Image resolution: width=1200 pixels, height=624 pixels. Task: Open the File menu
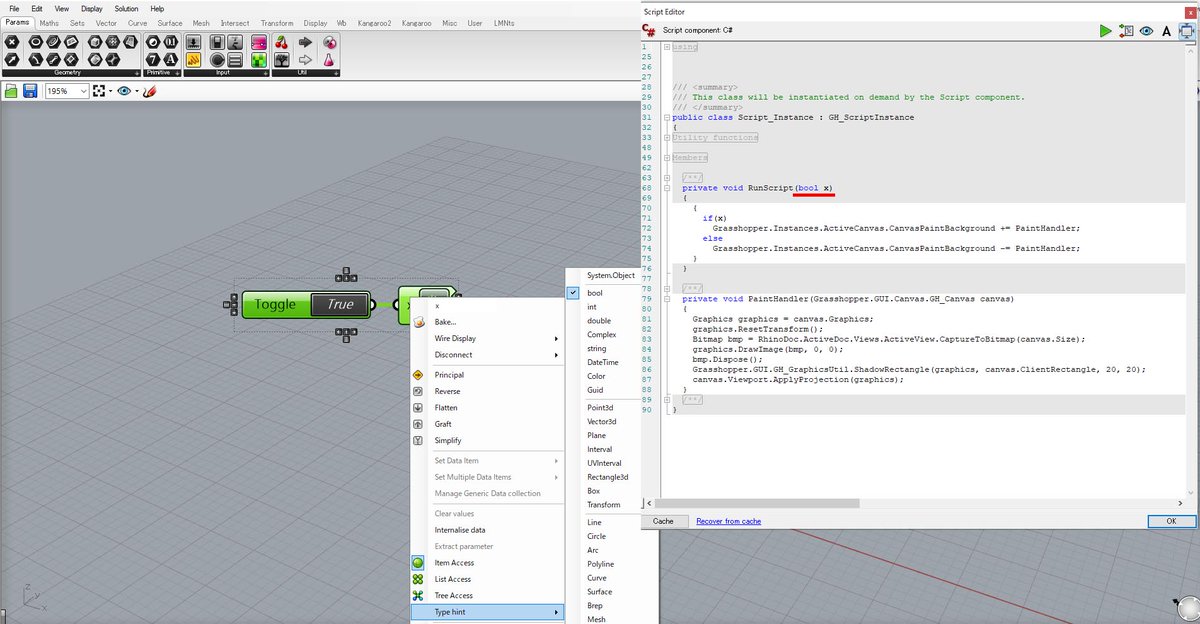(x=14, y=8)
